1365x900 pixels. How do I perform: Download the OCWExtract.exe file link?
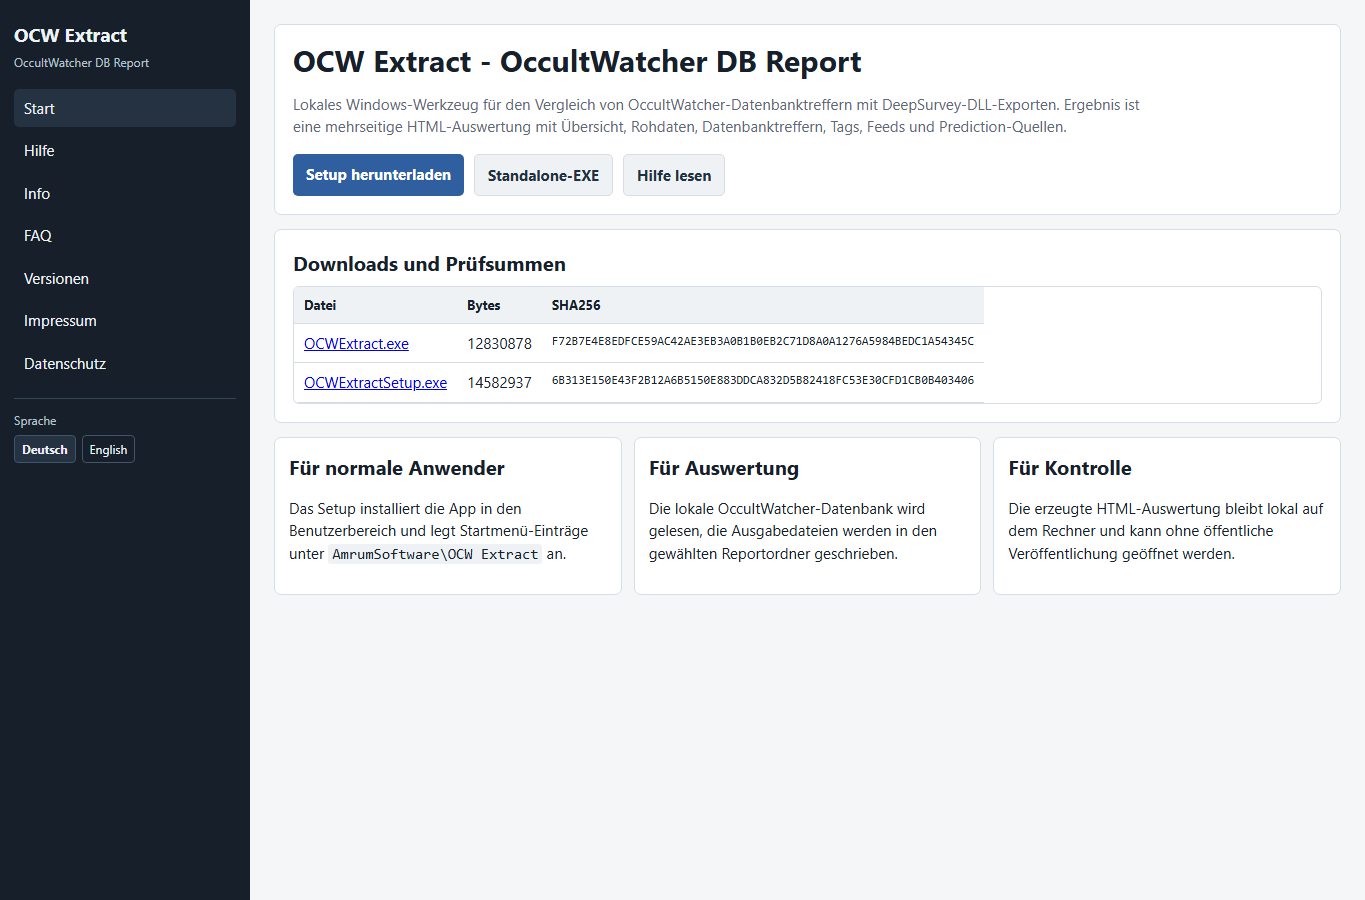pos(356,344)
